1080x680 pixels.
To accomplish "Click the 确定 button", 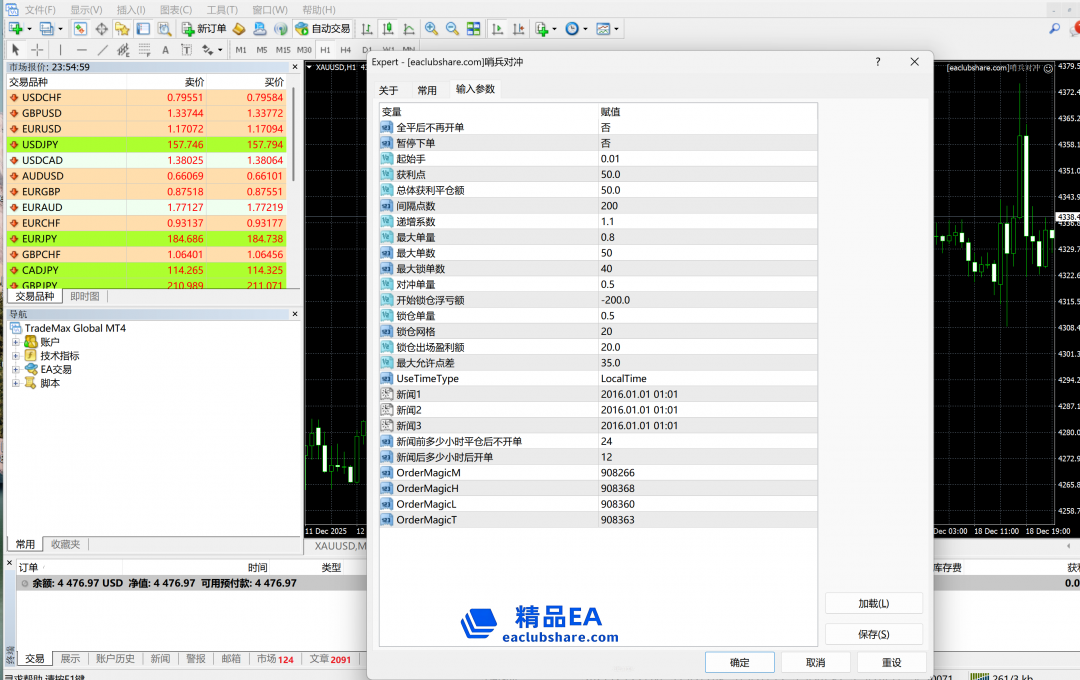I will click(x=739, y=662).
